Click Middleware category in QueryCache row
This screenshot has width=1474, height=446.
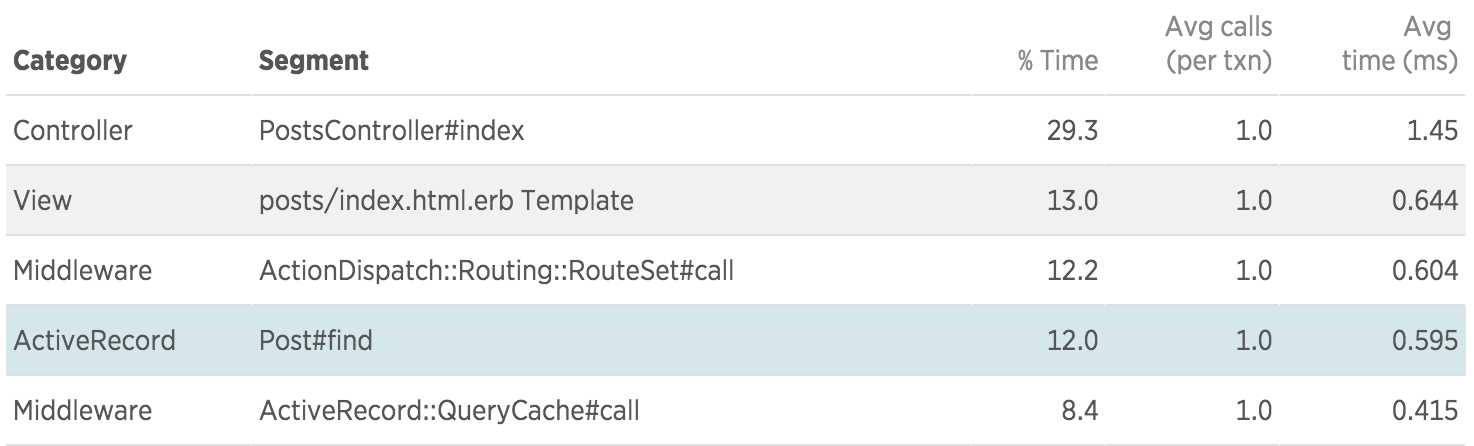click(x=83, y=410)
